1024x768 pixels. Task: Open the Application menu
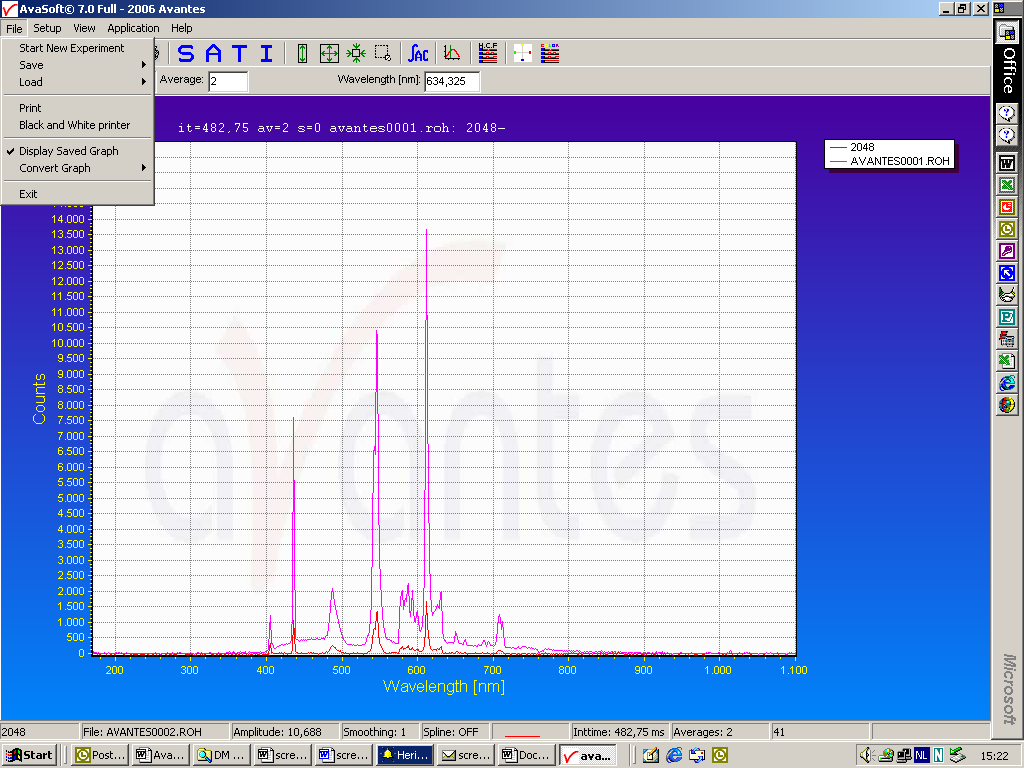[133, 28]
